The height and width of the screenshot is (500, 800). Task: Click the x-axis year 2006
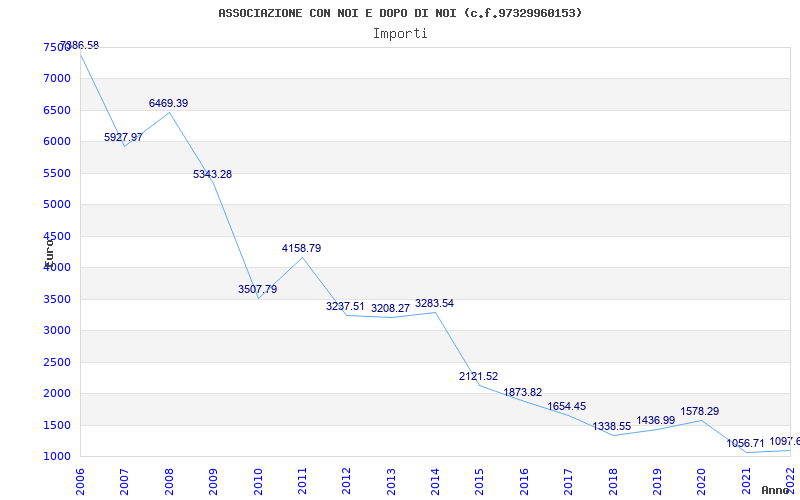pyautogui.click(x=81, y=482)
